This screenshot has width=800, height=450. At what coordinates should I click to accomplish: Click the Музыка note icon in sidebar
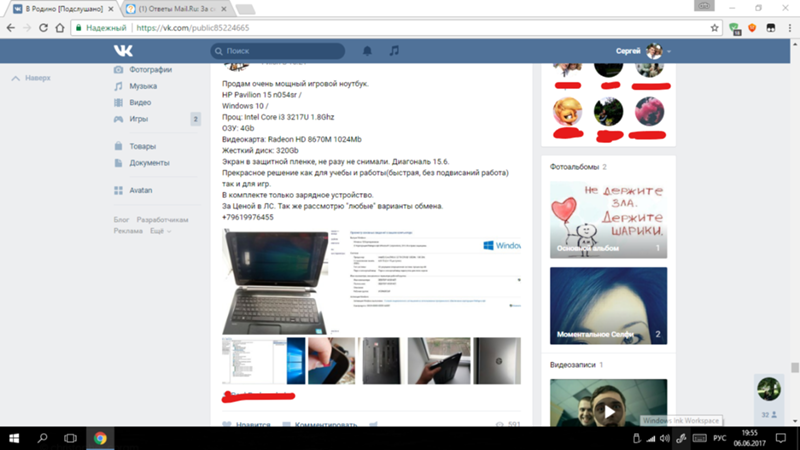coord(118,86)
